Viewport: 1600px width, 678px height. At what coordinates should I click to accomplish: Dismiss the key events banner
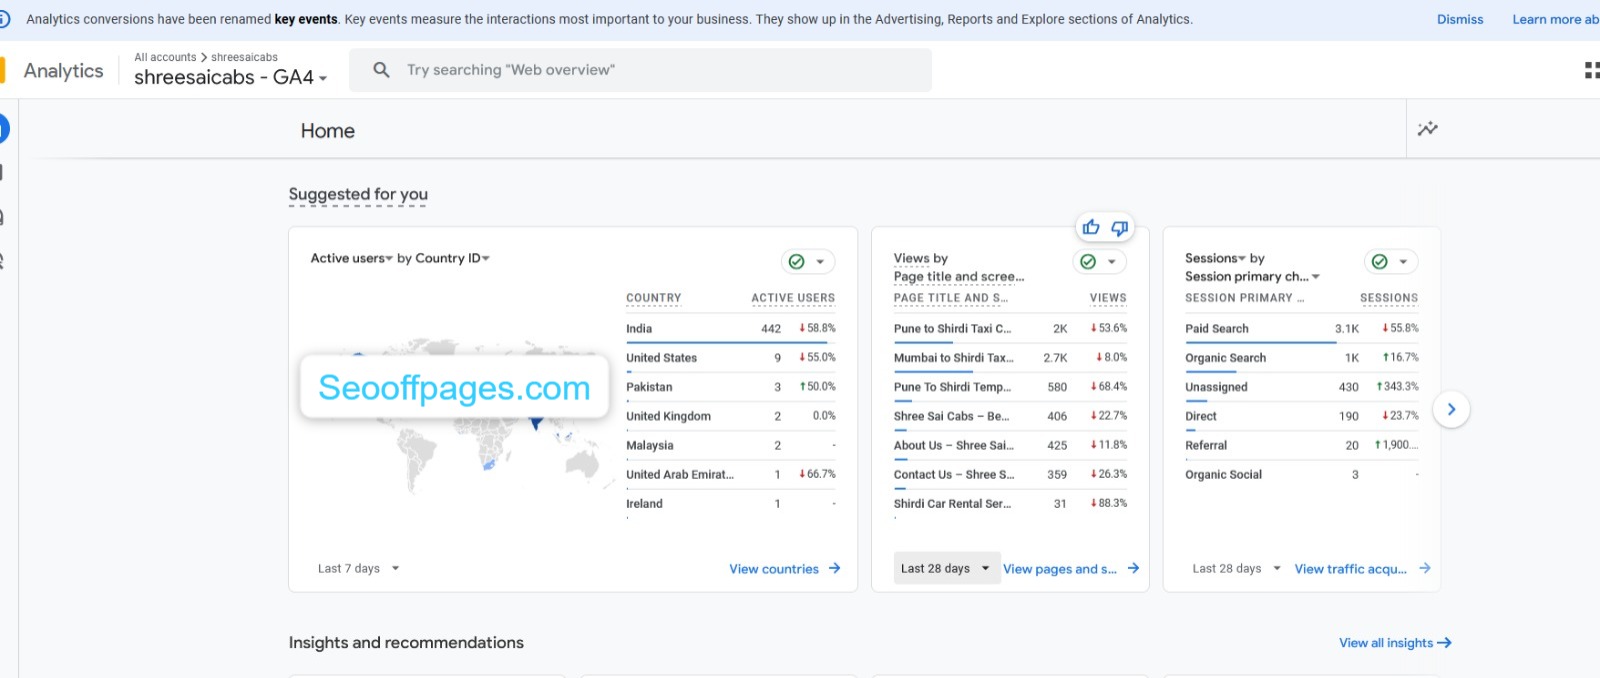pos(1459,19)
